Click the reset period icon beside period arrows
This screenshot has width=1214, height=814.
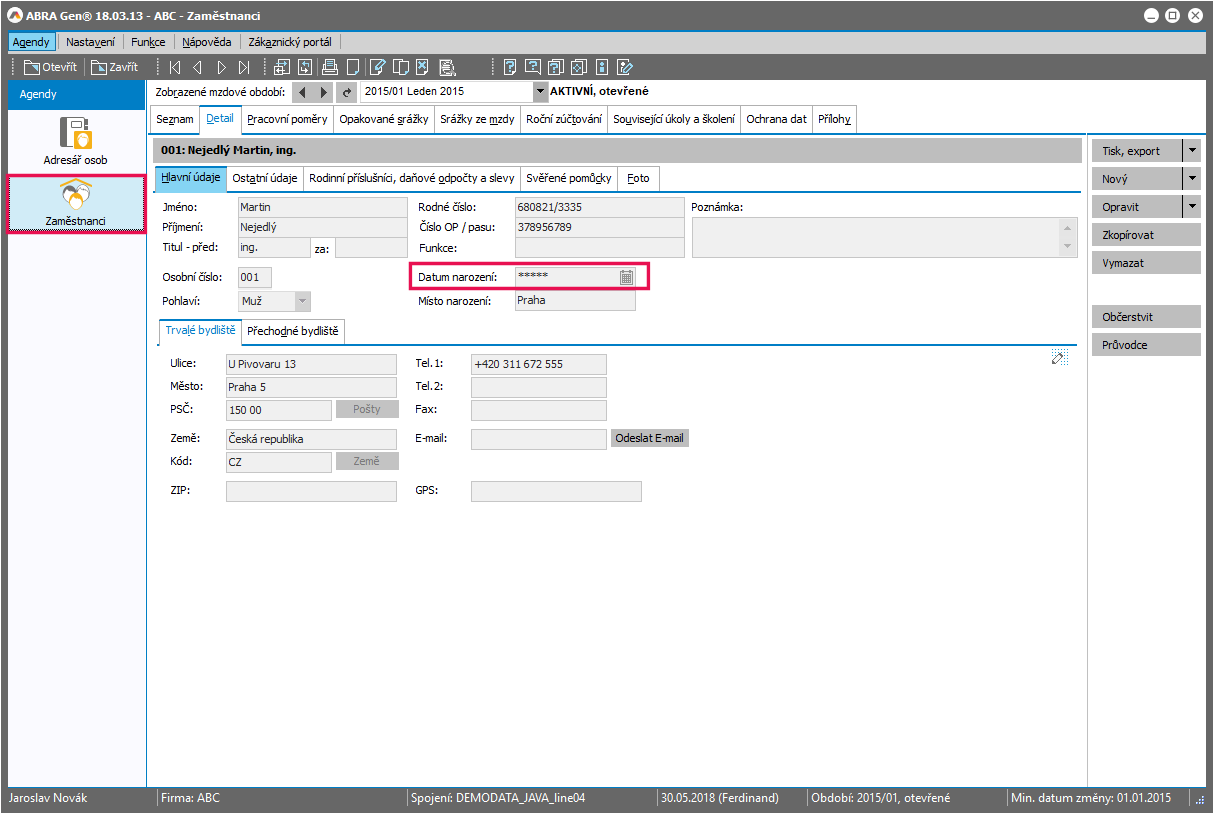pyautogui.click(x=347, y=92)
